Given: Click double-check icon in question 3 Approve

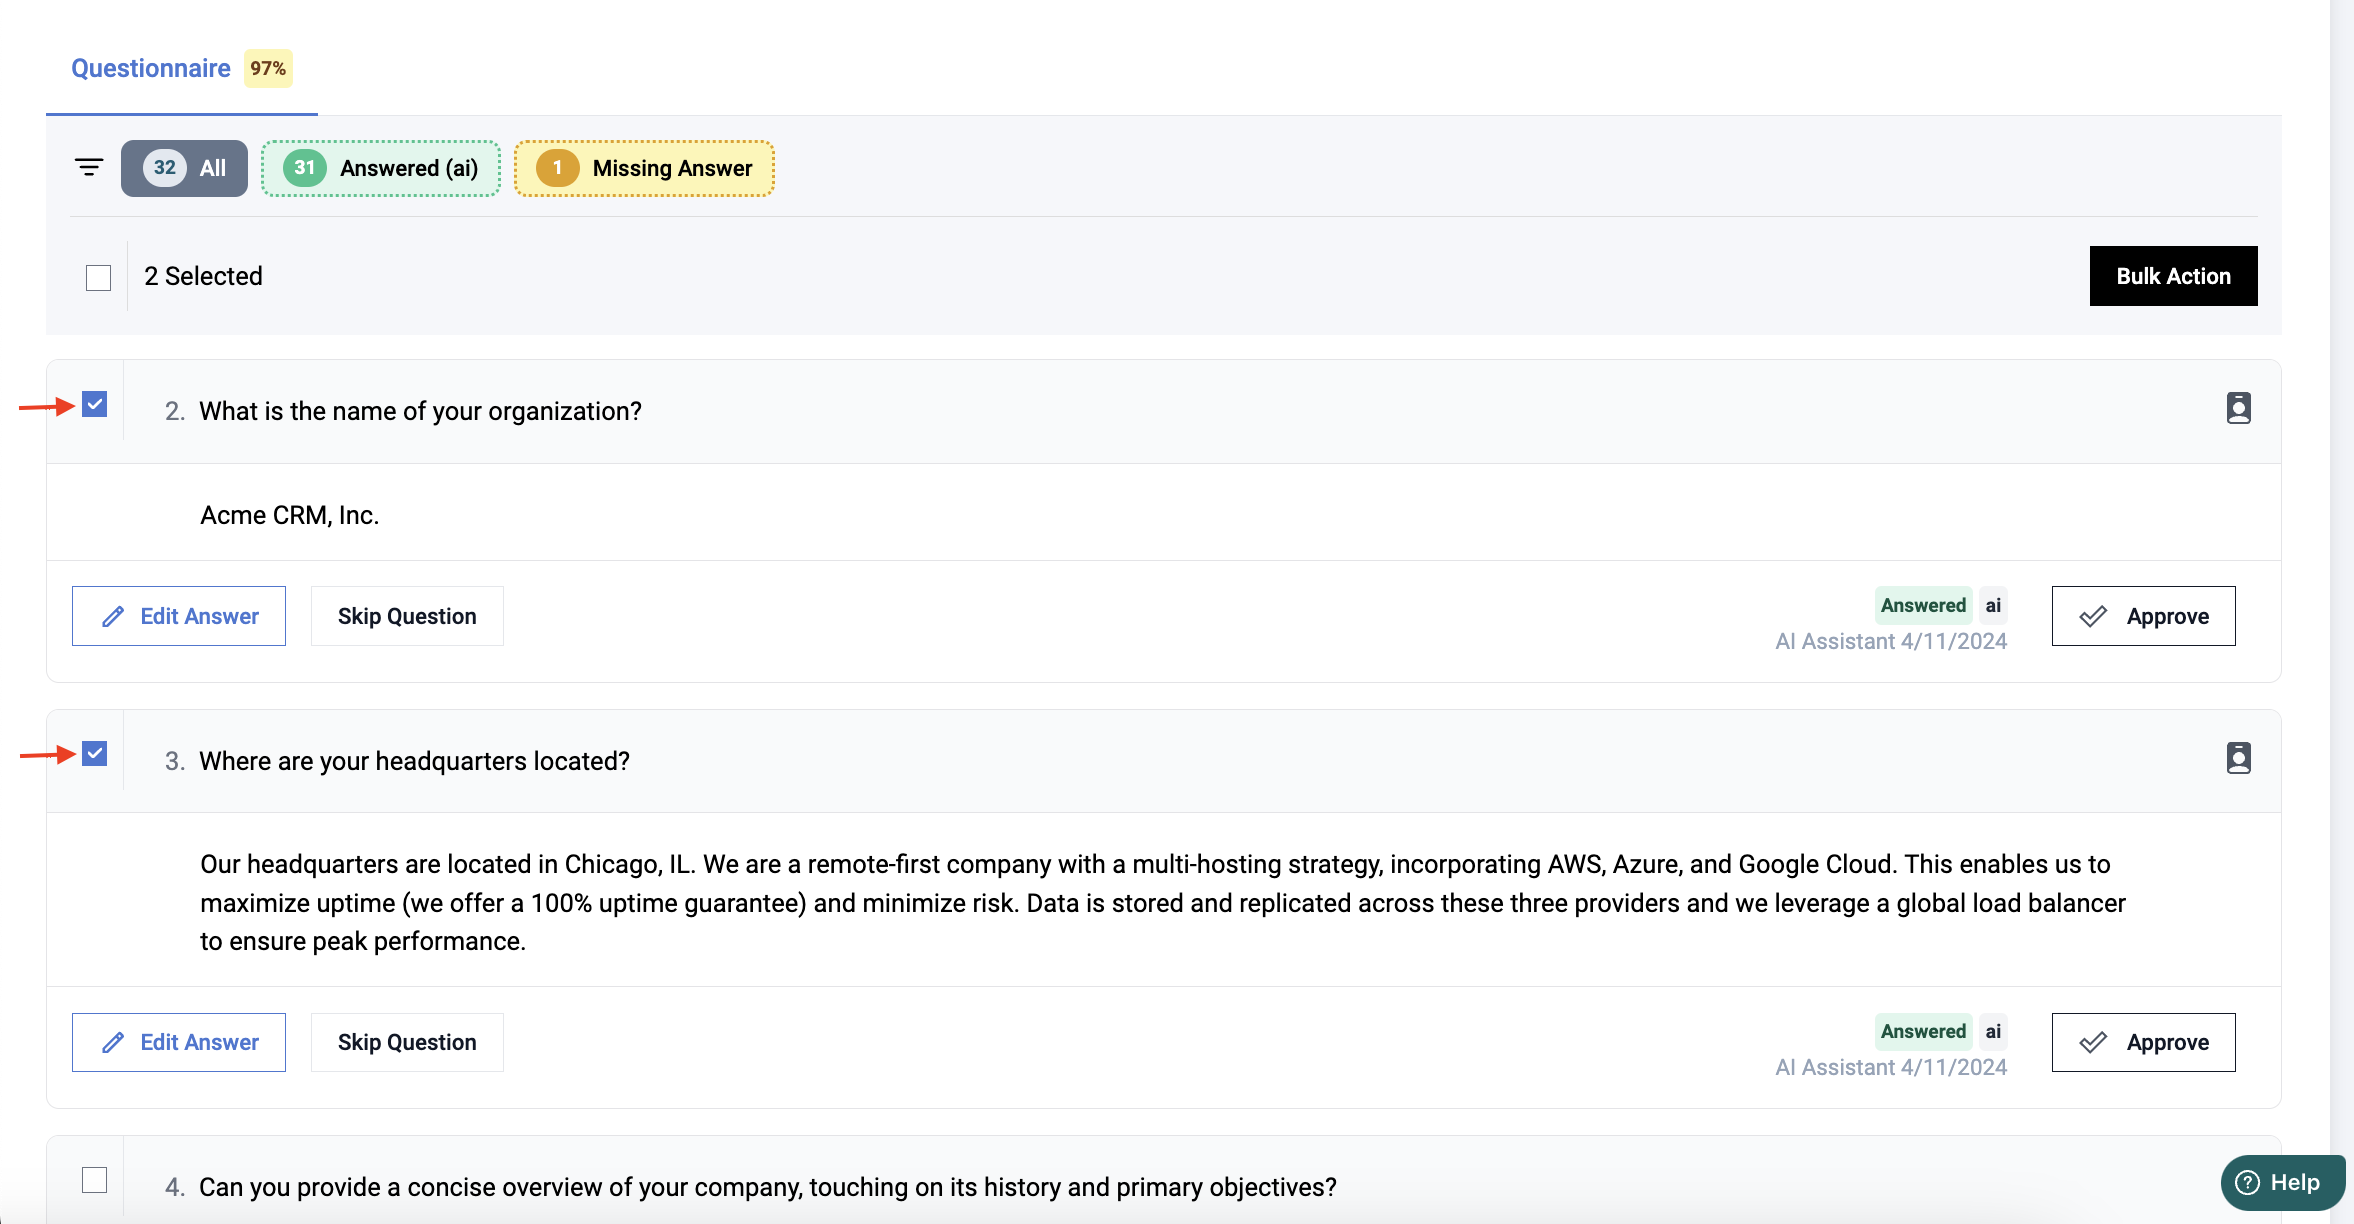Looking at the screenshot, I should pos(2093,1042).
